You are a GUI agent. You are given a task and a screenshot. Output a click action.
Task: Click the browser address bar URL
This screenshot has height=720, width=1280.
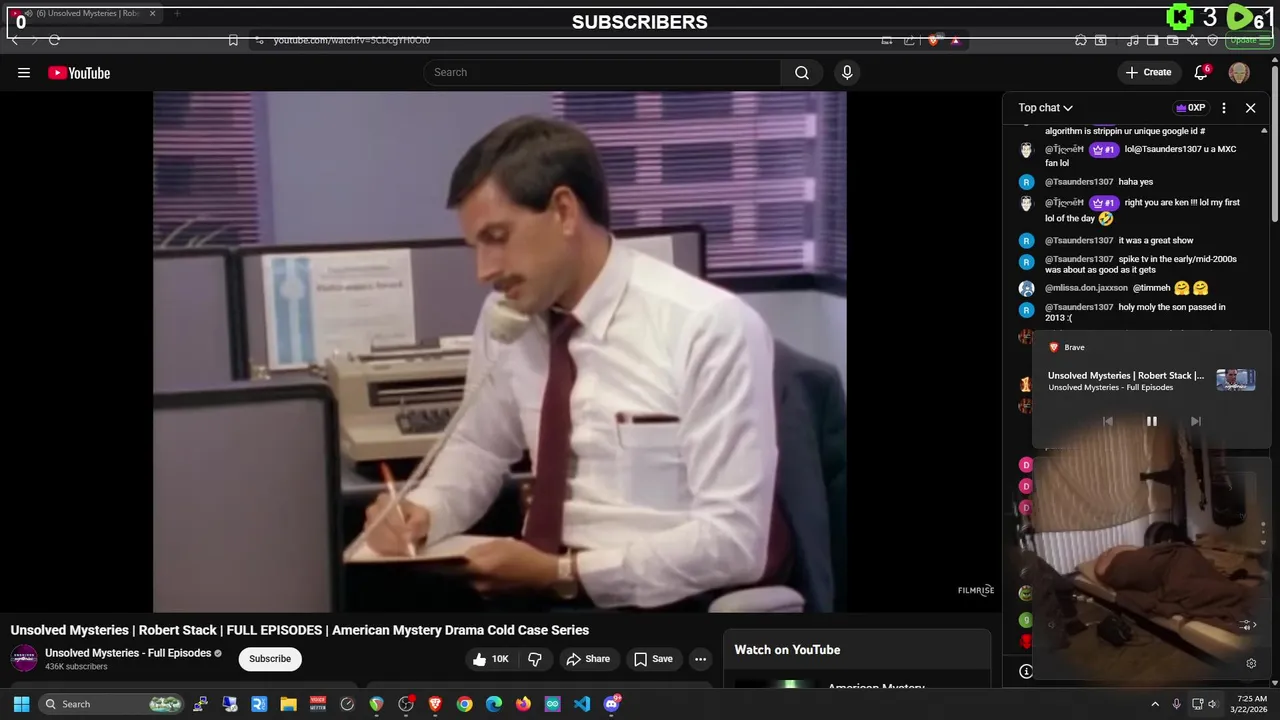[352, 40]
